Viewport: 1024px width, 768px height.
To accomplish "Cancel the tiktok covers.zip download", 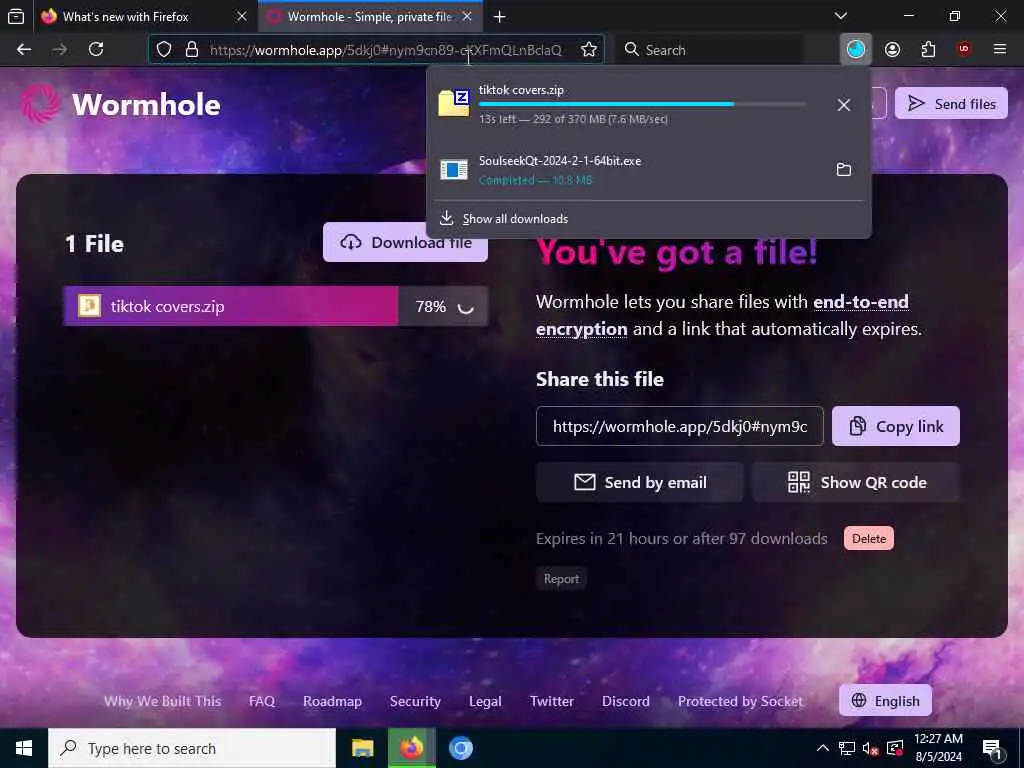I will (x=844, y=104).
